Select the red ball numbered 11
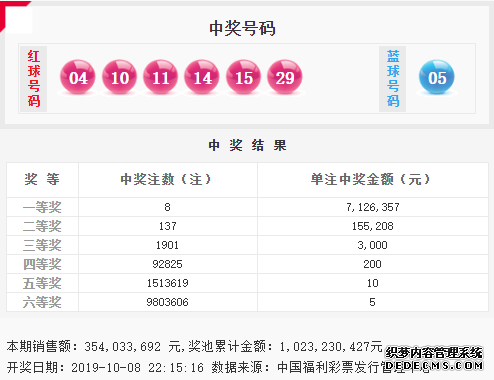Viewport: 494px width, 380px height. (161, 77)
